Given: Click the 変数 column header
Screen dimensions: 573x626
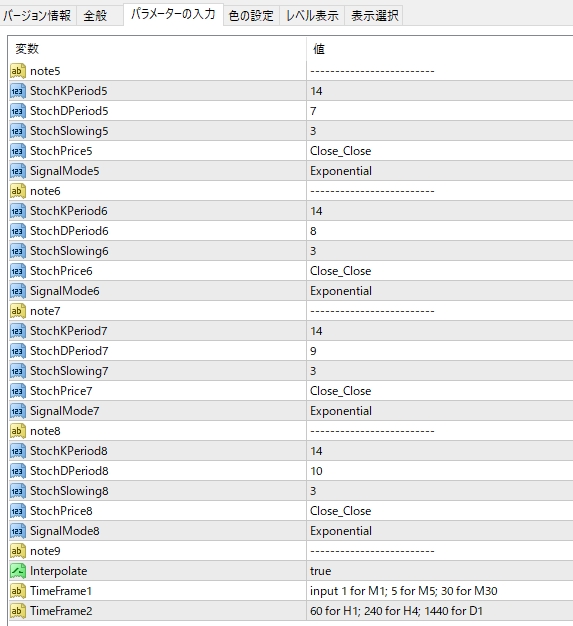Looking at the screenshot, I should tap(157, 49).
